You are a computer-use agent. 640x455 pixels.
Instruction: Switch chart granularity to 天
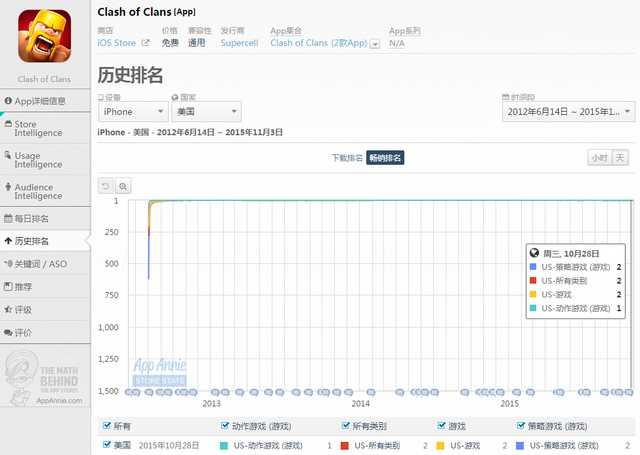(620, 158)
